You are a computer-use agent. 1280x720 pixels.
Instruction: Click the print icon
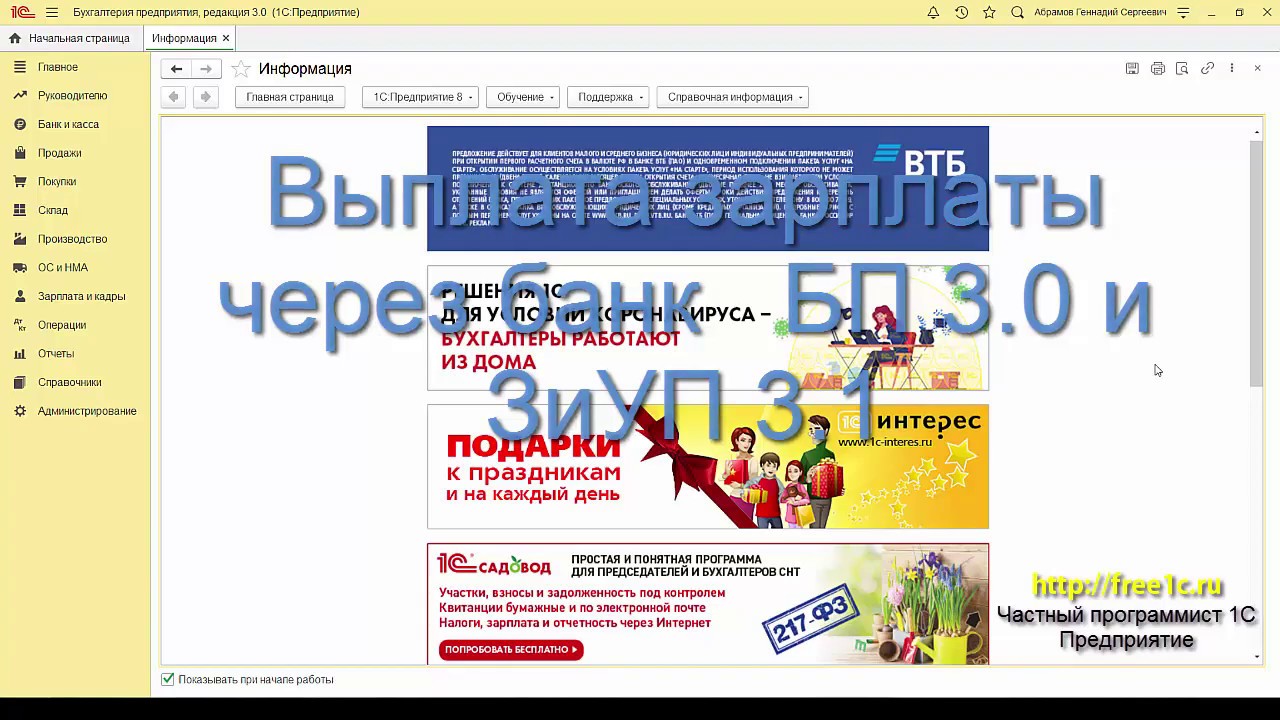tap(1158, 68)
